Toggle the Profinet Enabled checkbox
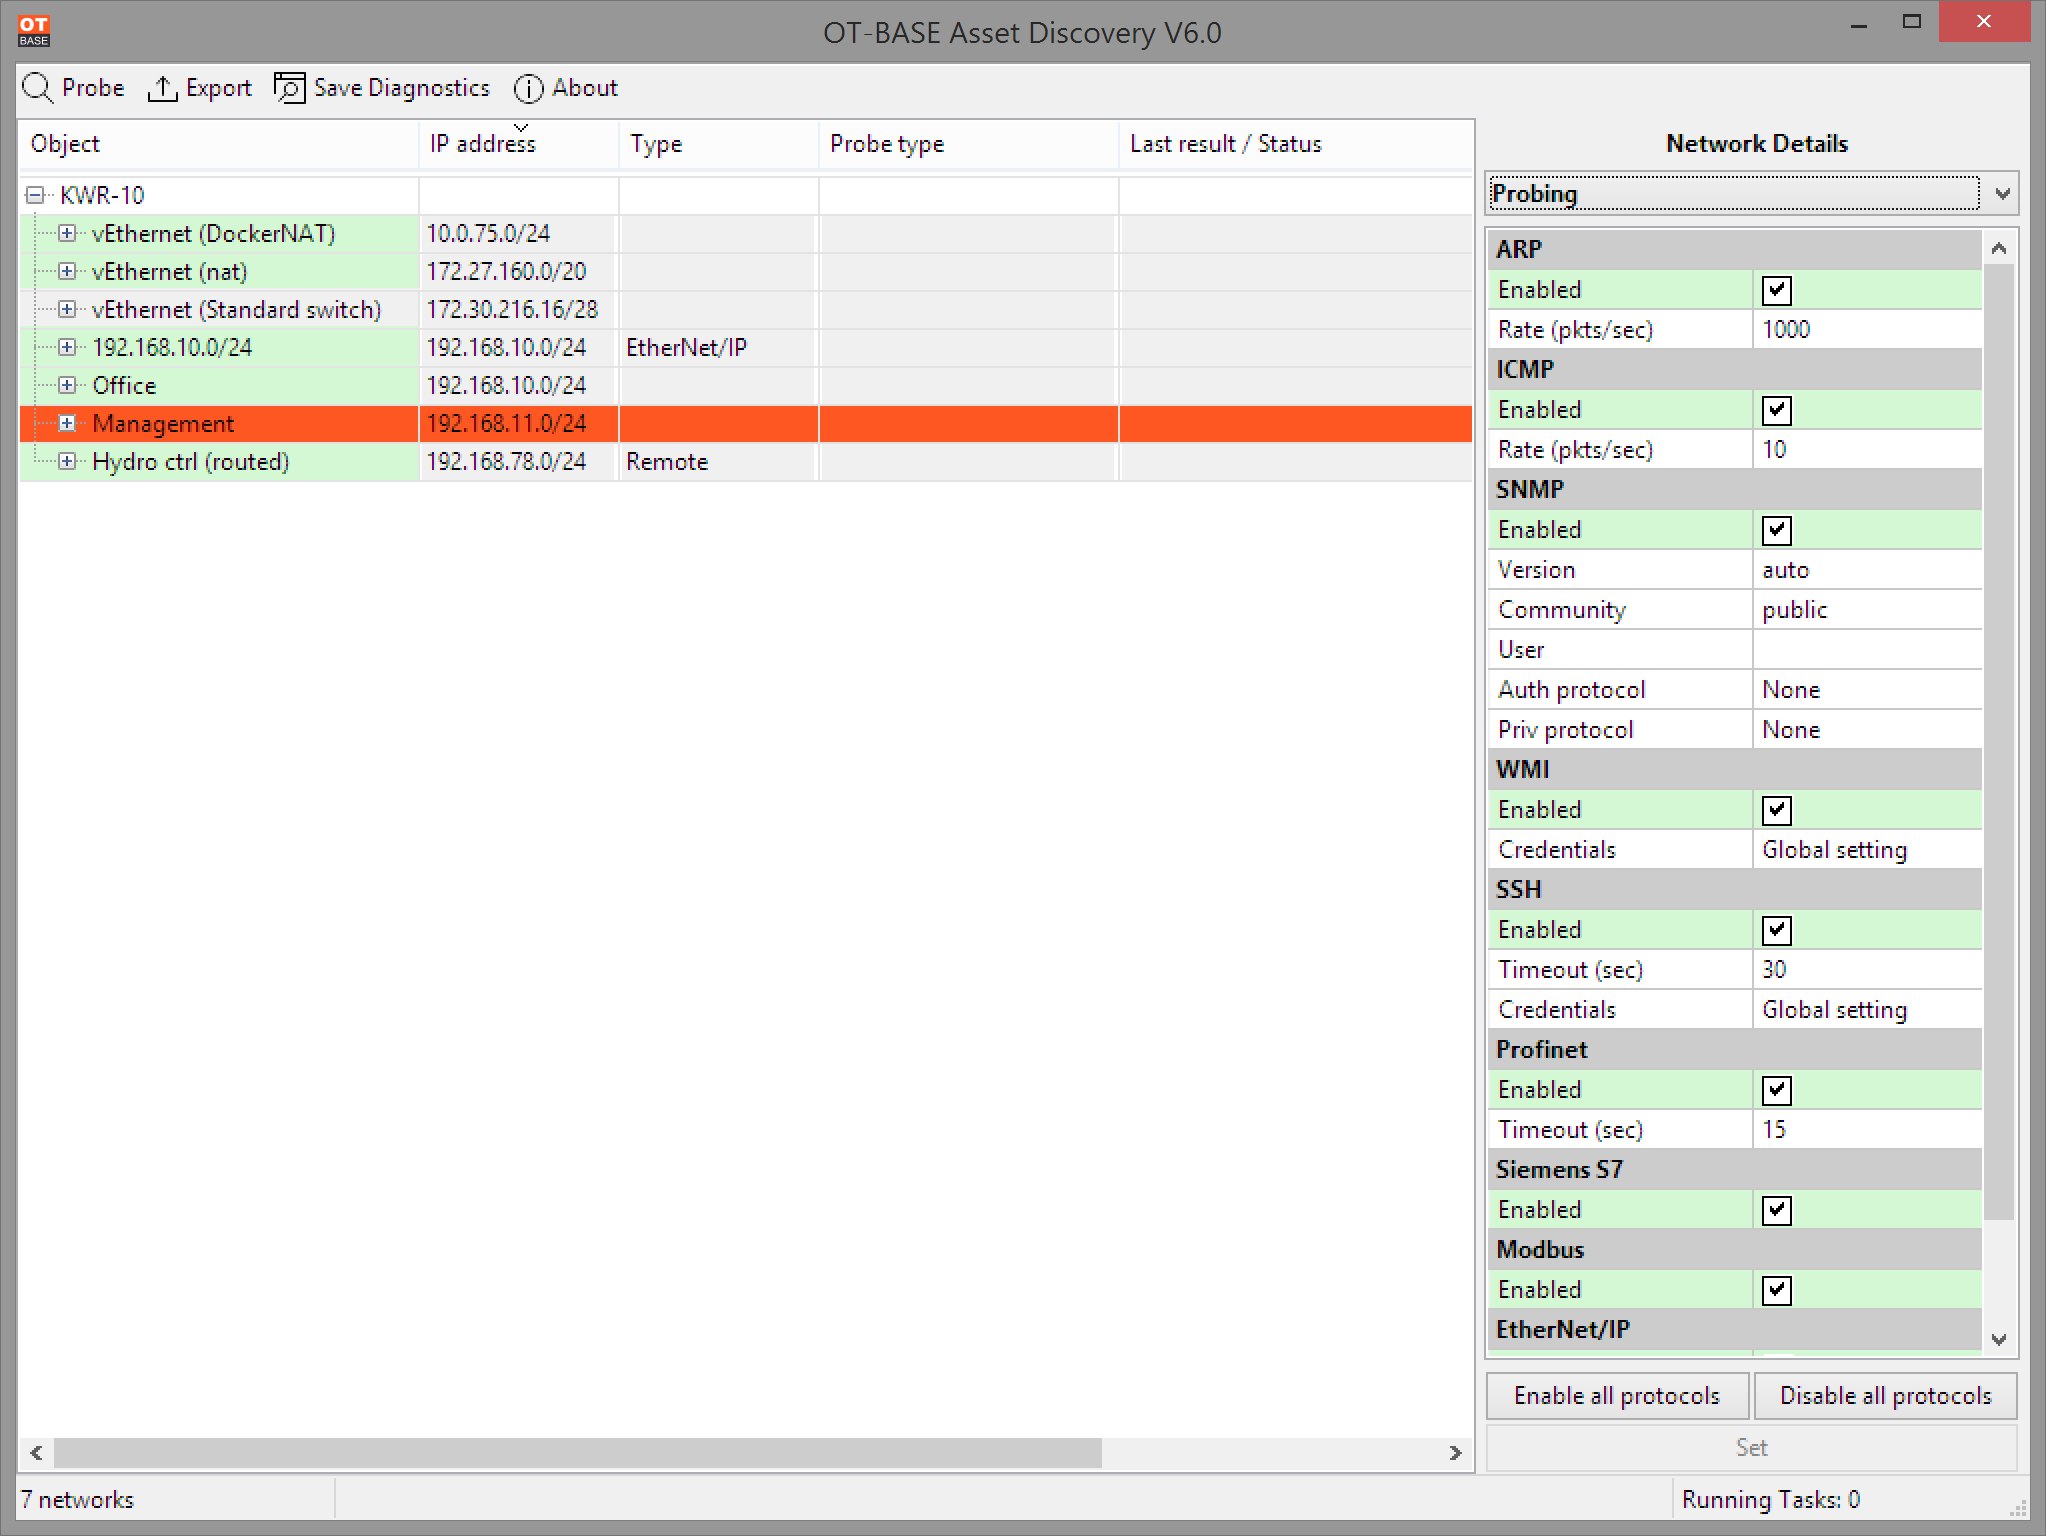 tap(1776, 1090)
